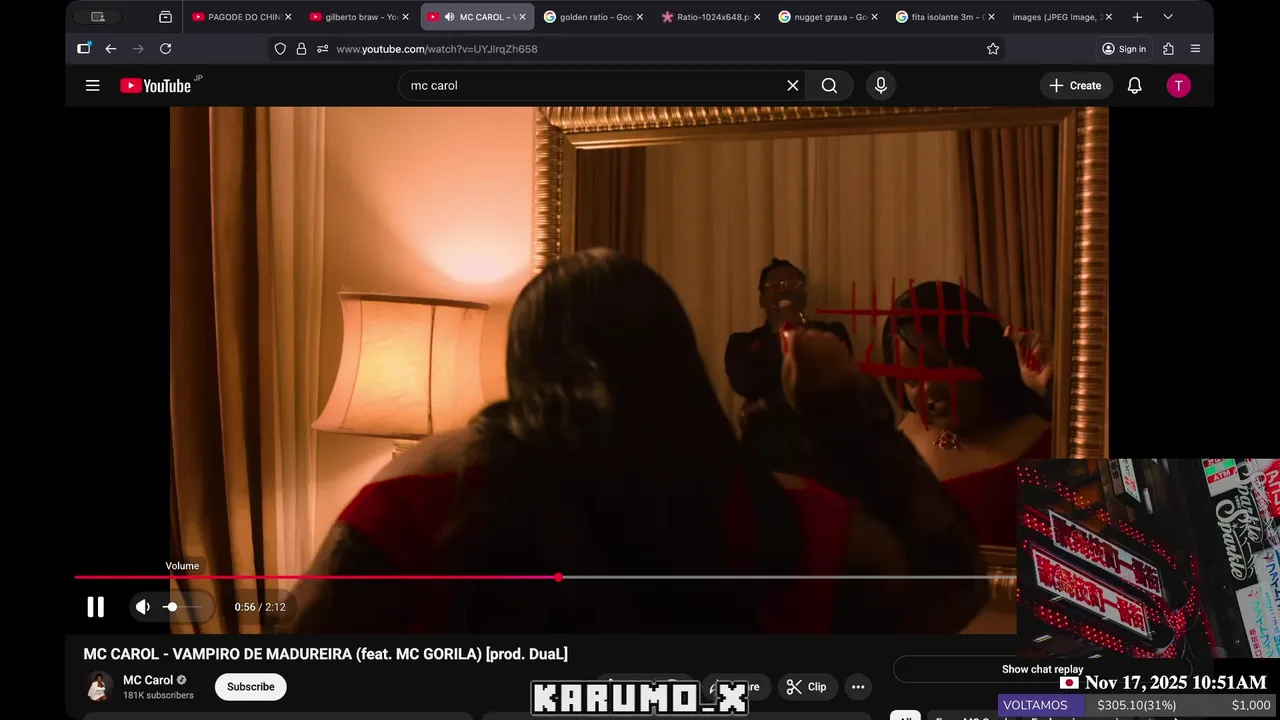Go forward with browser arrow
The width and height of the screenshot is (1280, 720).
(138, 49)
